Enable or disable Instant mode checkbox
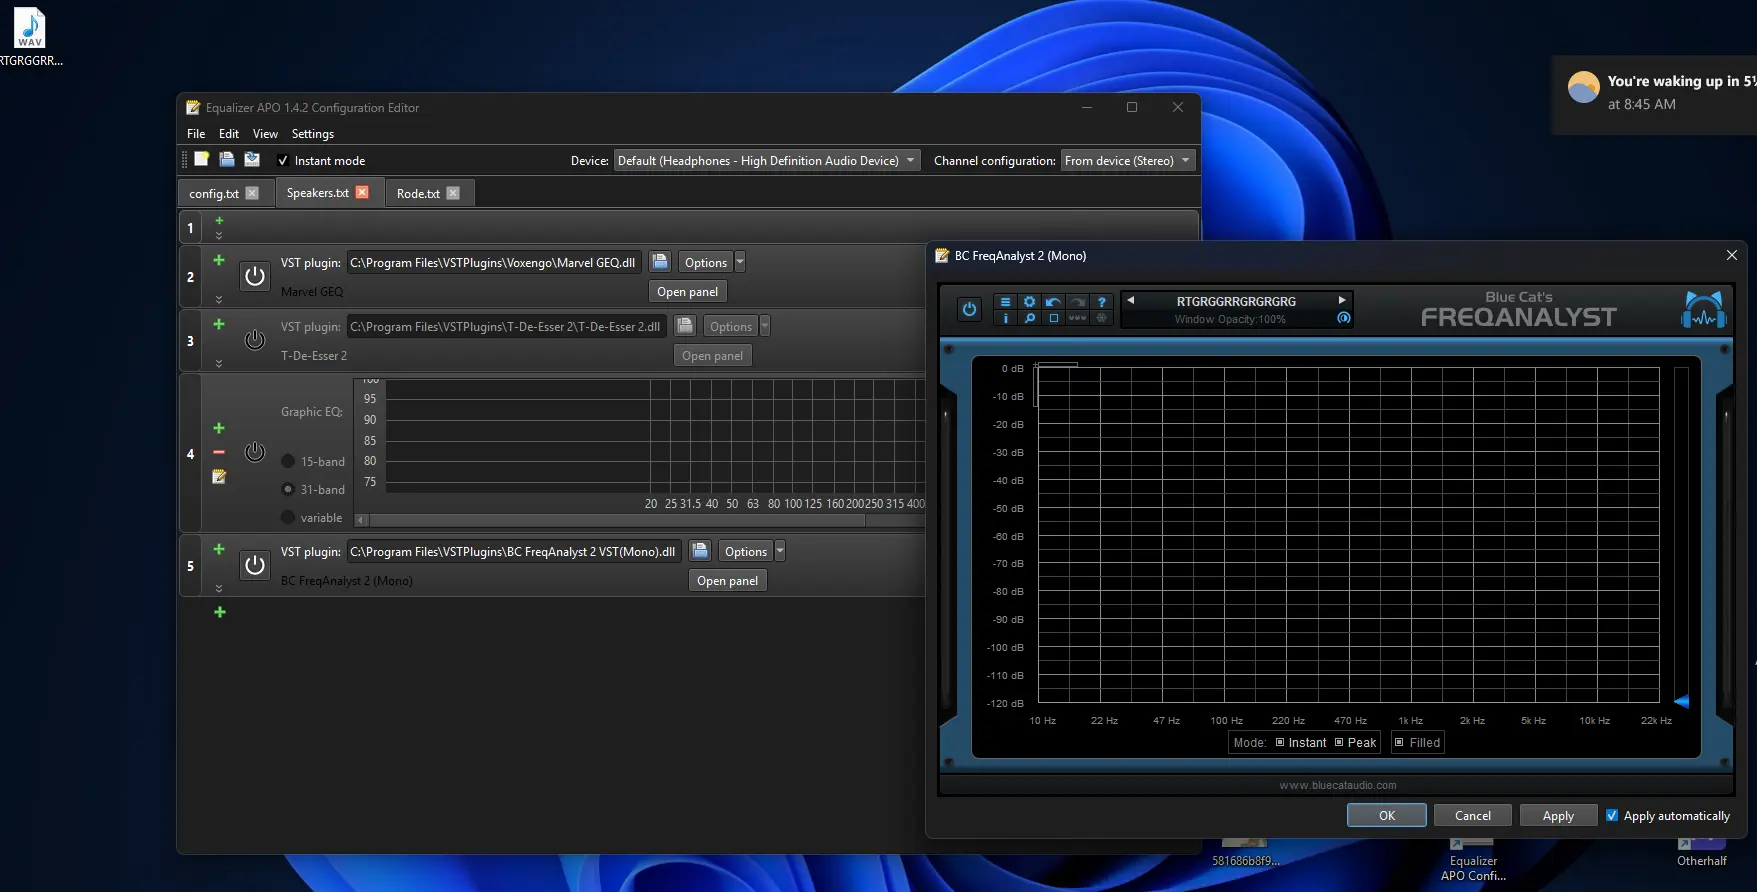Viewport: 1757px width, 892px height. 283,160
